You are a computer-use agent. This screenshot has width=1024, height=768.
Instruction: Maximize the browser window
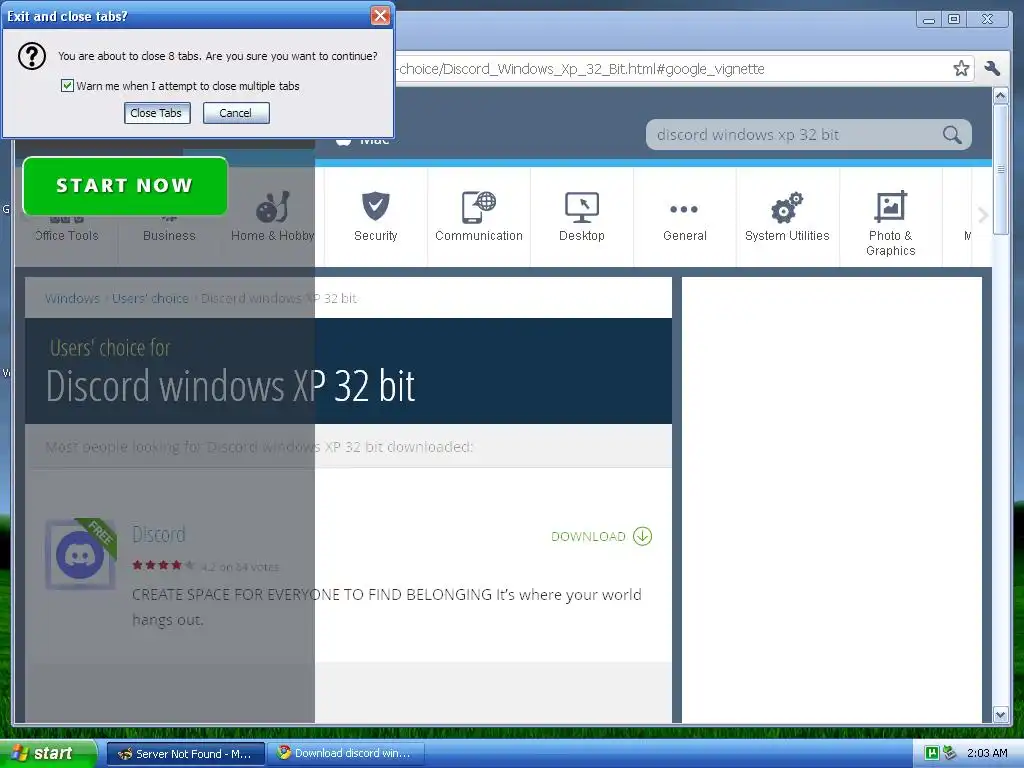pos(953,20)
